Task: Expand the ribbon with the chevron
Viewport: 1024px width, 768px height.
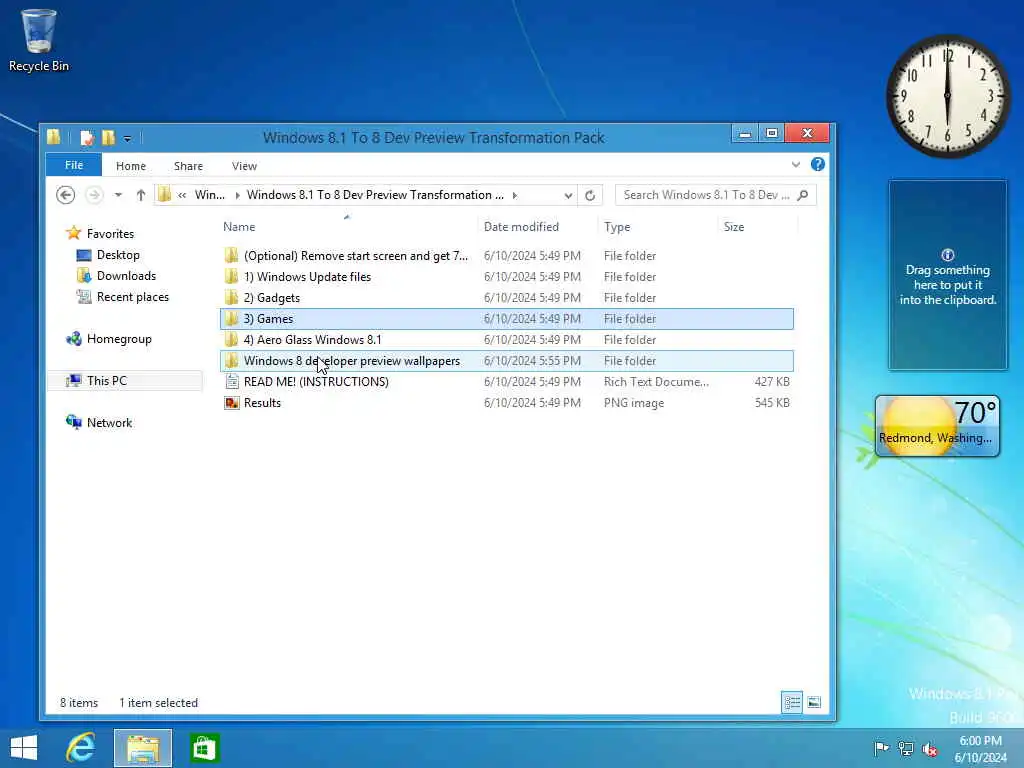Action: pyautogui.click(x=795, y=165)
